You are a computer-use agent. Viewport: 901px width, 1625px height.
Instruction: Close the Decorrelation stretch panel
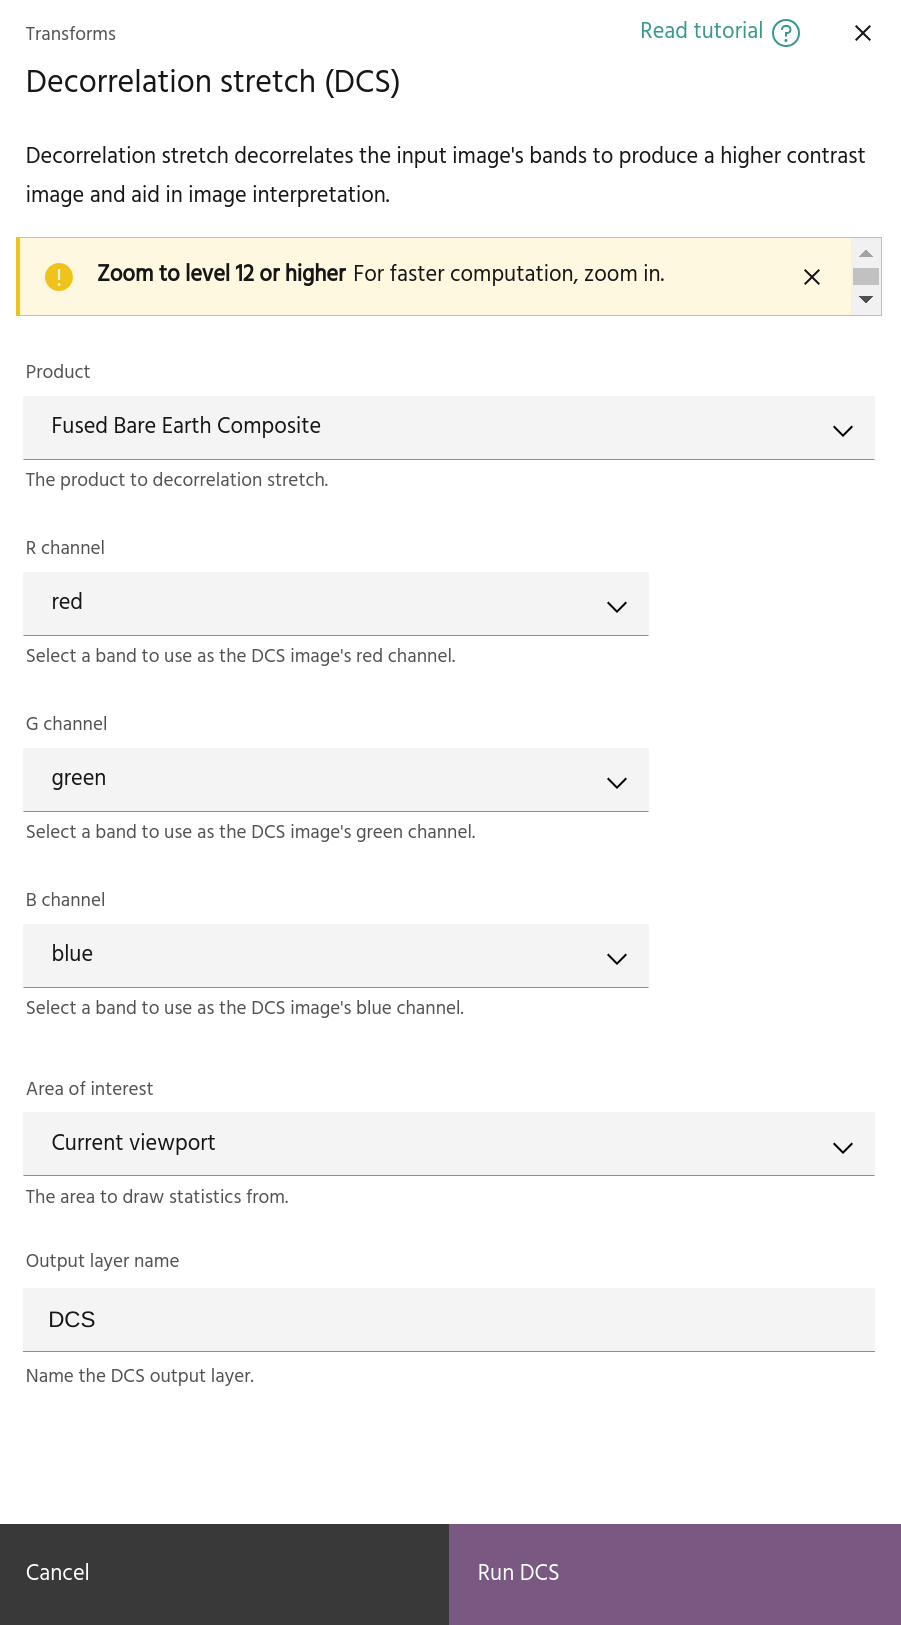(863, 33)
